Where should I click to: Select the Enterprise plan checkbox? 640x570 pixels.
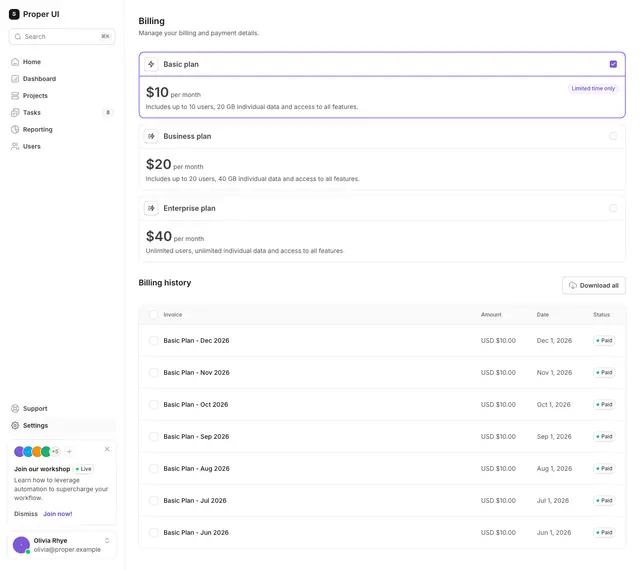(613, 208)
